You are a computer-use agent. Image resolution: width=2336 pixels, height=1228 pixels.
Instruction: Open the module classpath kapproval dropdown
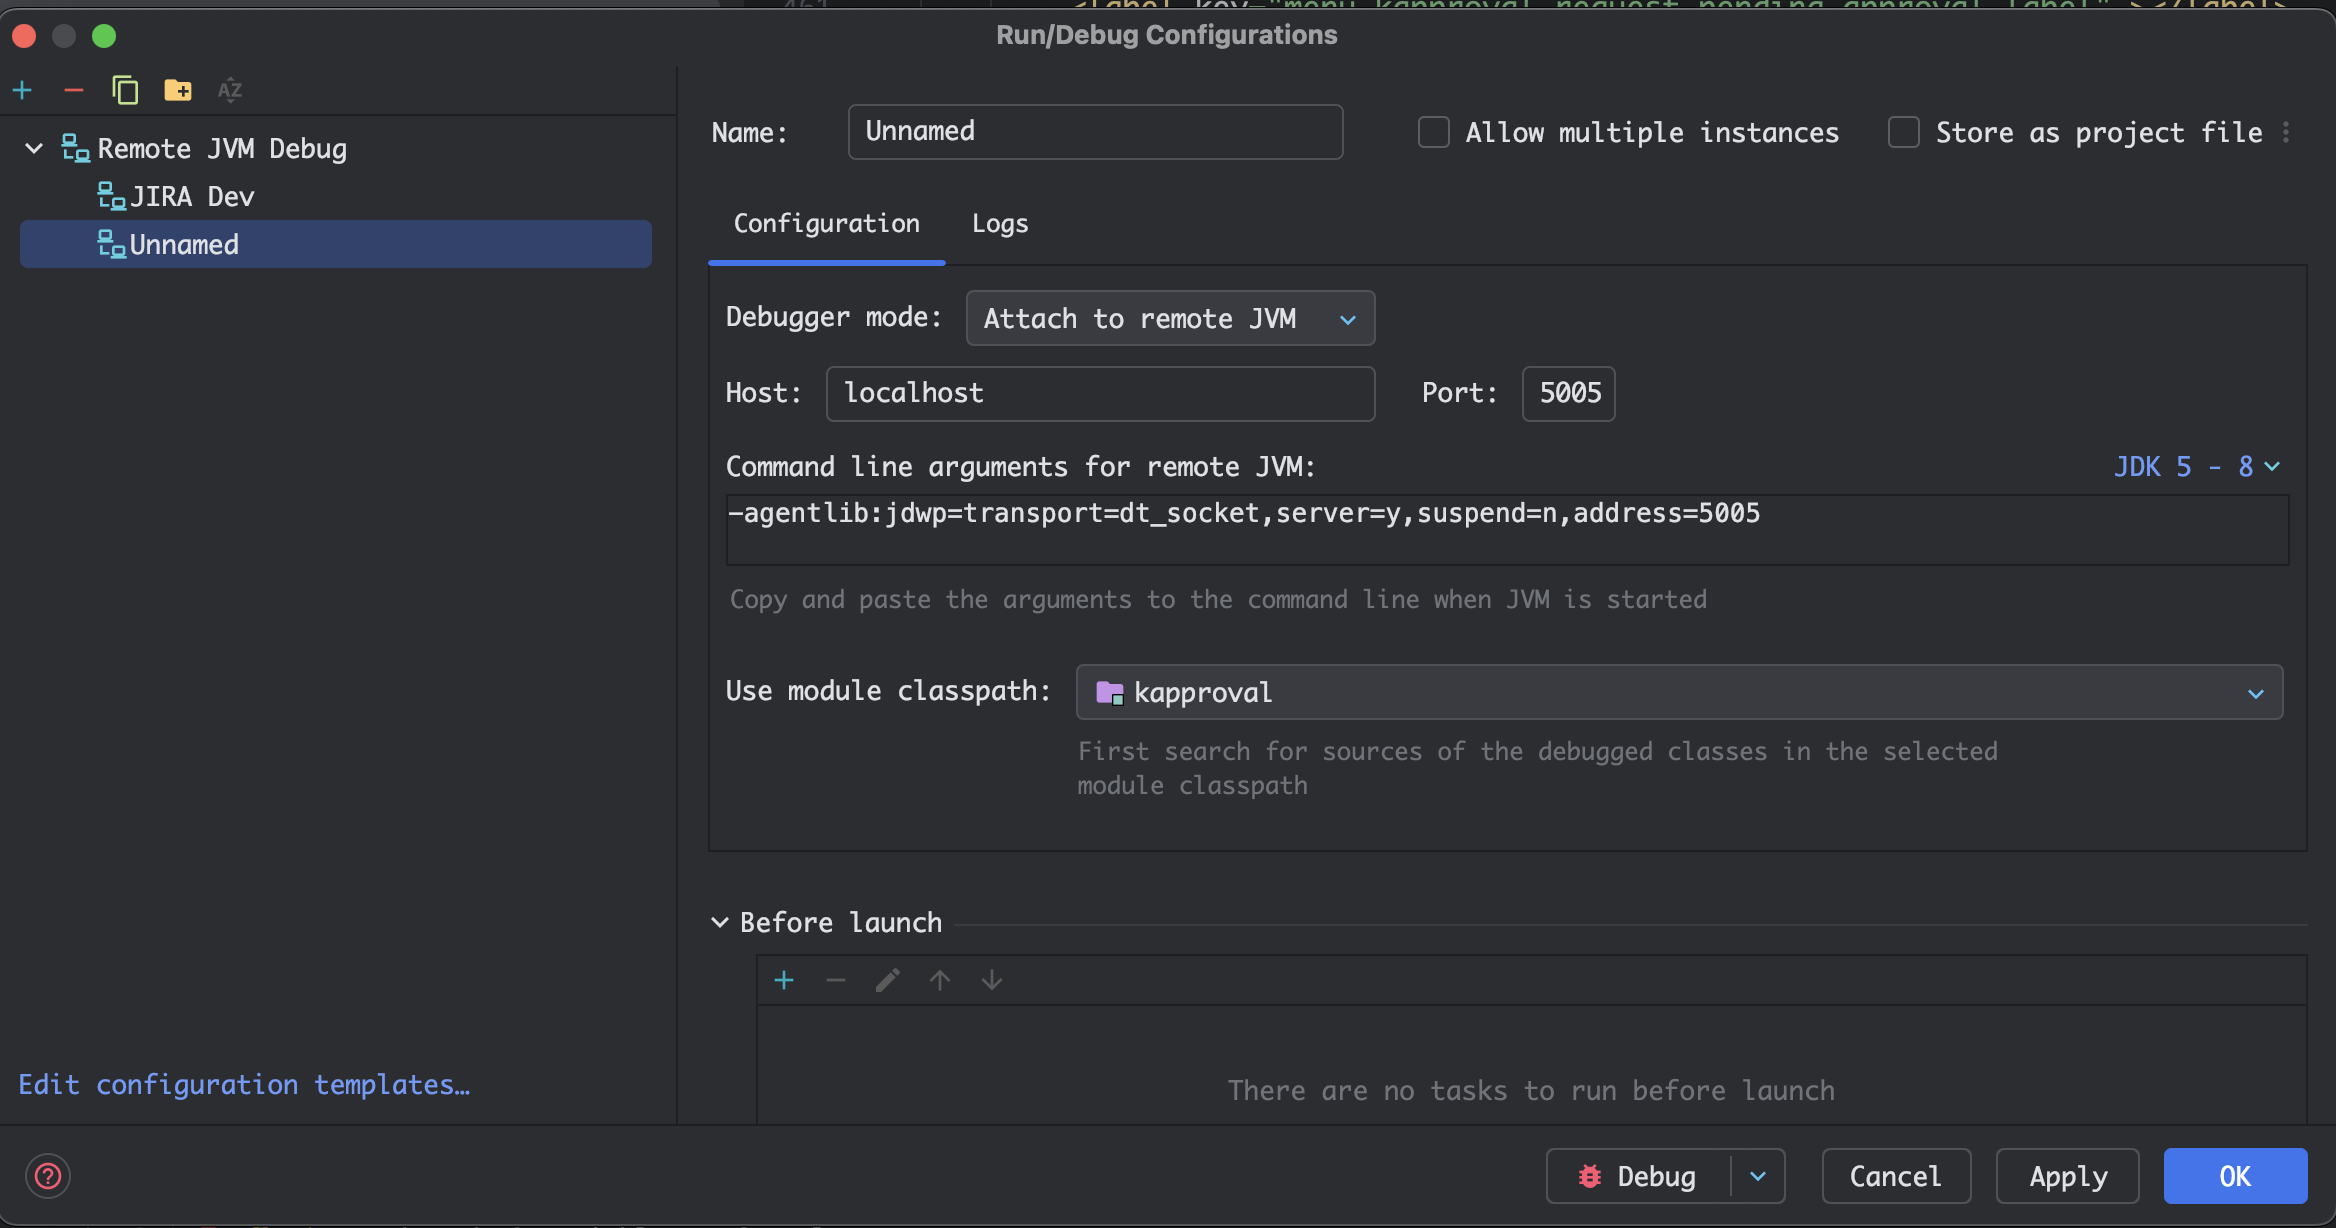[1678, 692]
